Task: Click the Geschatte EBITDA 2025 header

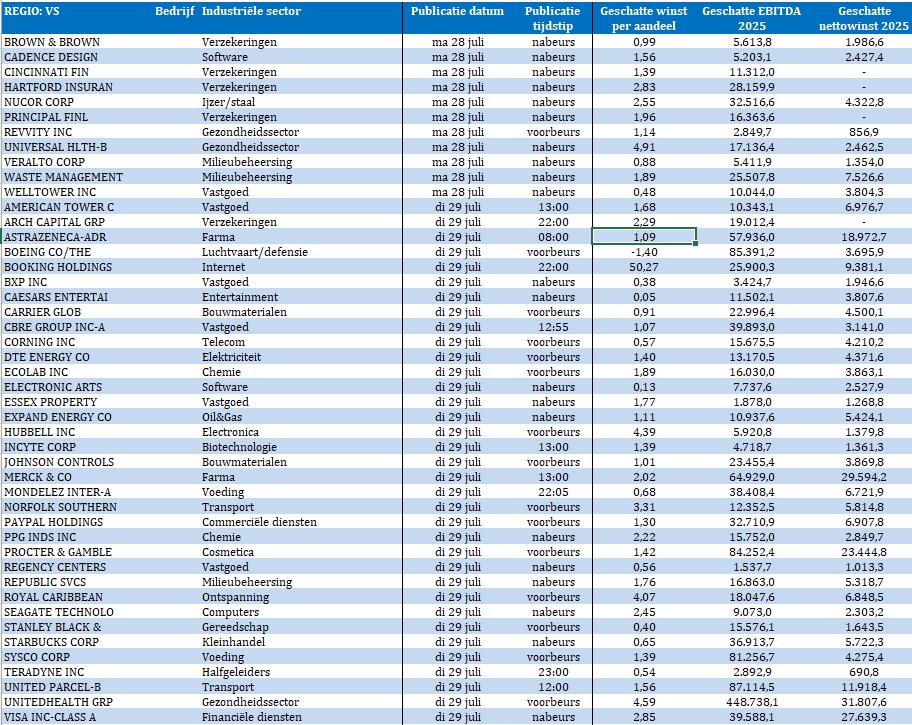Action: coord(751,19)
